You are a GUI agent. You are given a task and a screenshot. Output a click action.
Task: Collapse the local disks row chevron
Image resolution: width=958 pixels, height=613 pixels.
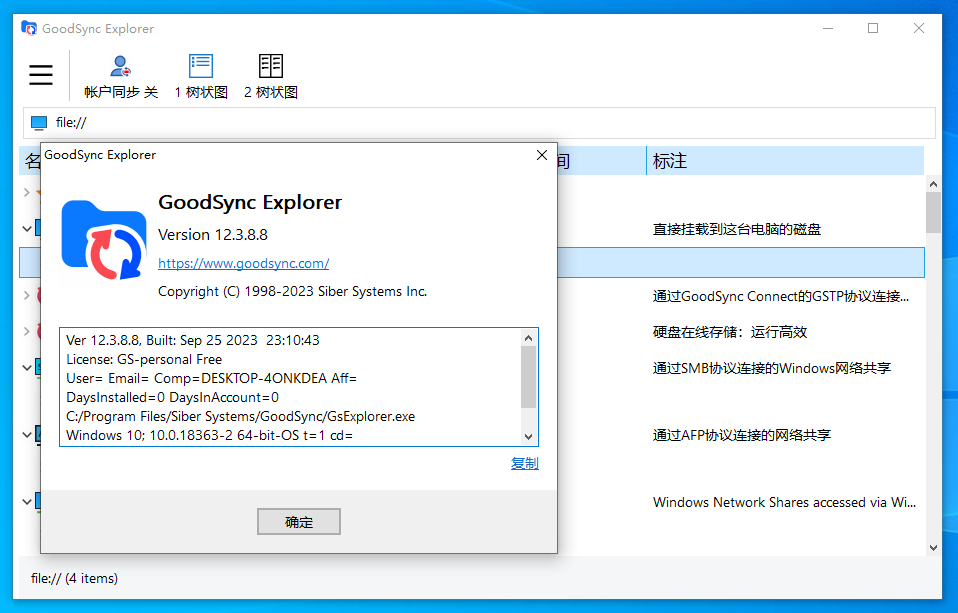tap(27, 229)
